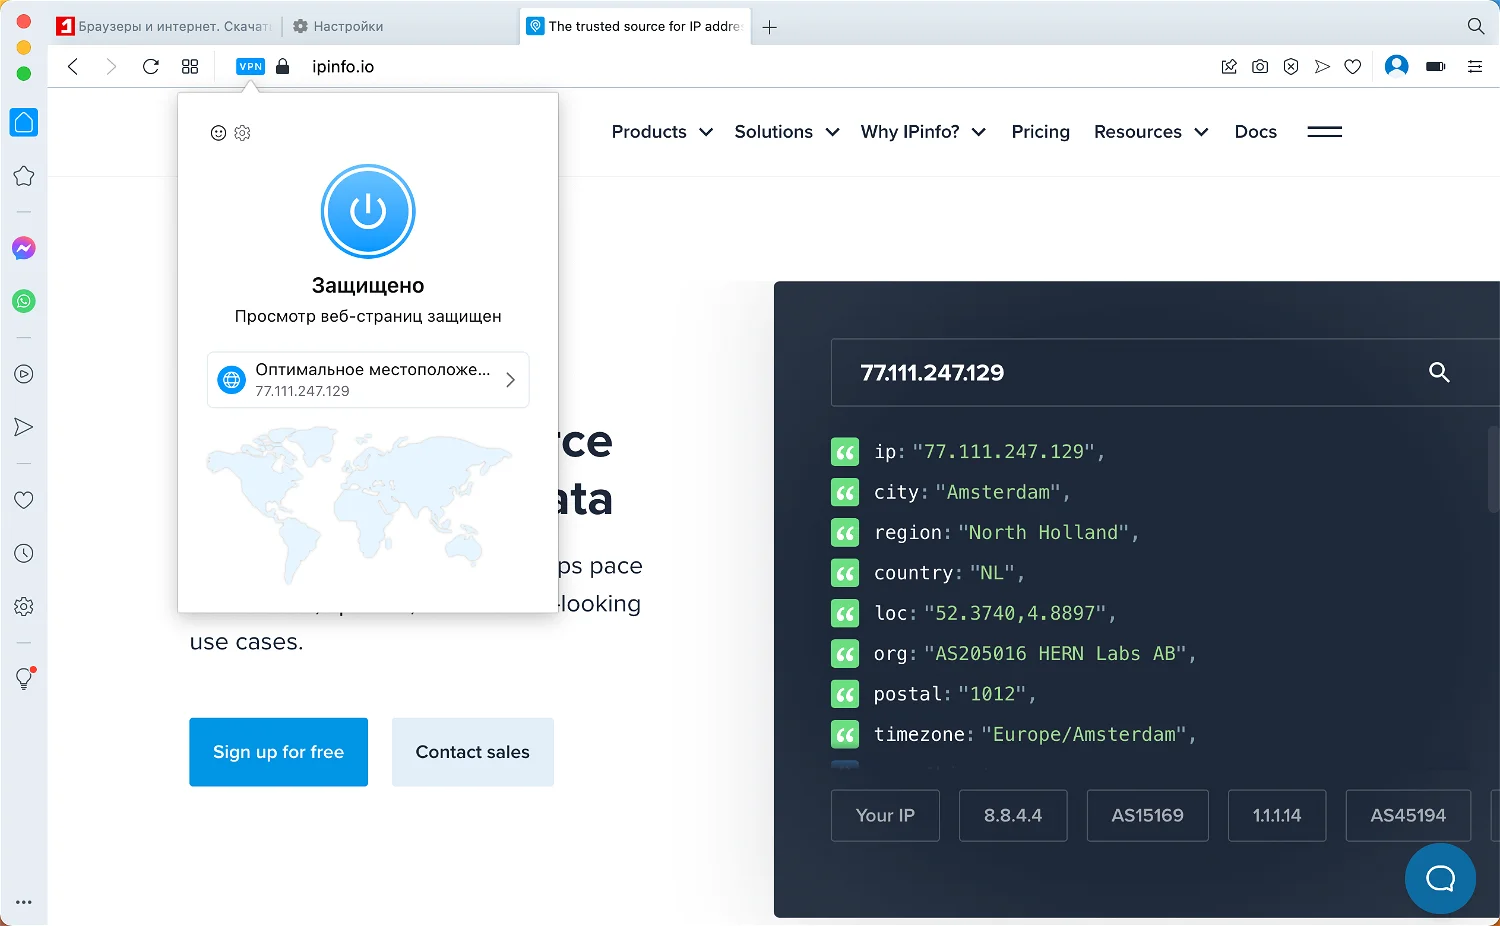Take a snapshot with the camera icon
Viewport: 1500px width, 926px height.
click(1260, 67)
